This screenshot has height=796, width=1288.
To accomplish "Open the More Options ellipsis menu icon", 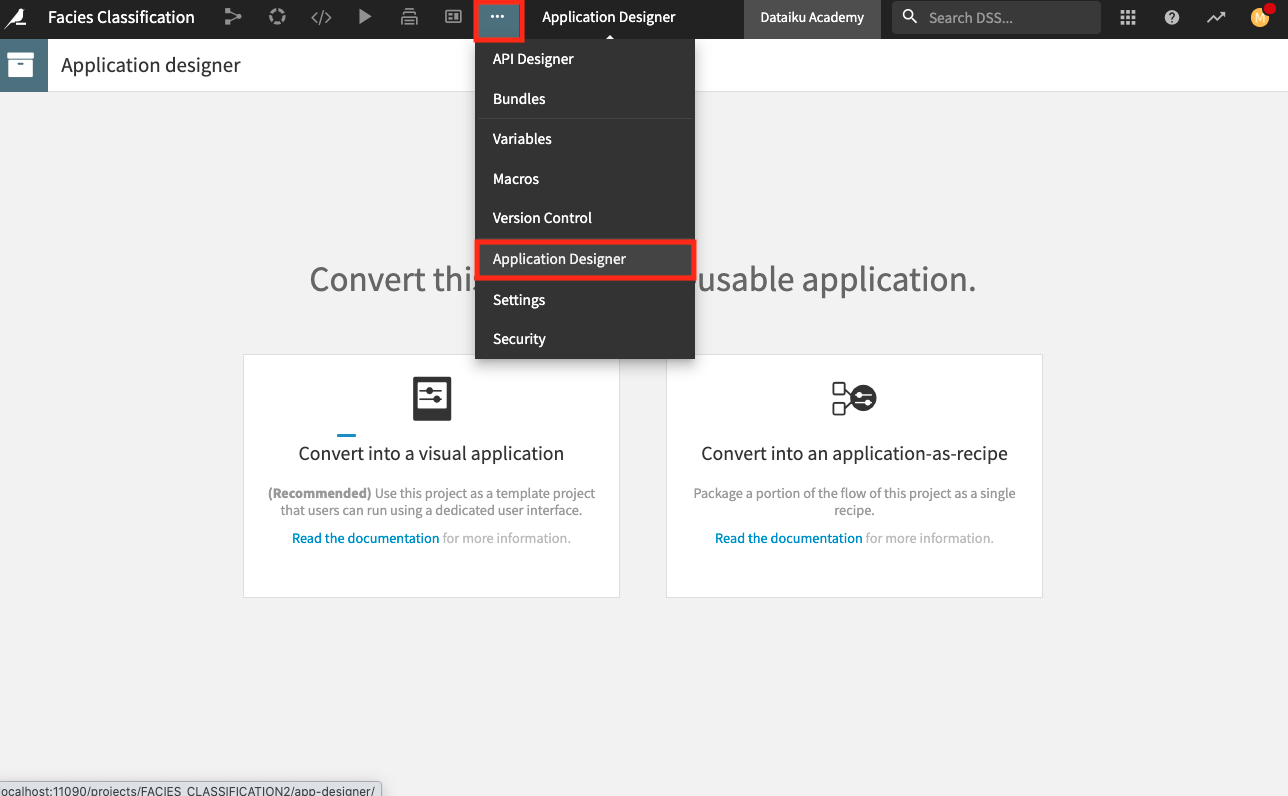I will pos(498,17).
